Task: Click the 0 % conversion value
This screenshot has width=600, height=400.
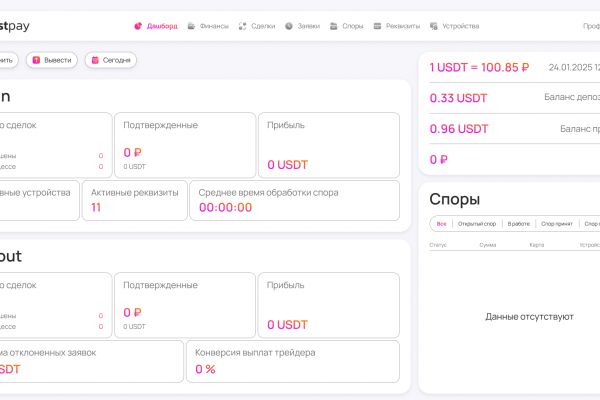Action: (x=205, y=369)
